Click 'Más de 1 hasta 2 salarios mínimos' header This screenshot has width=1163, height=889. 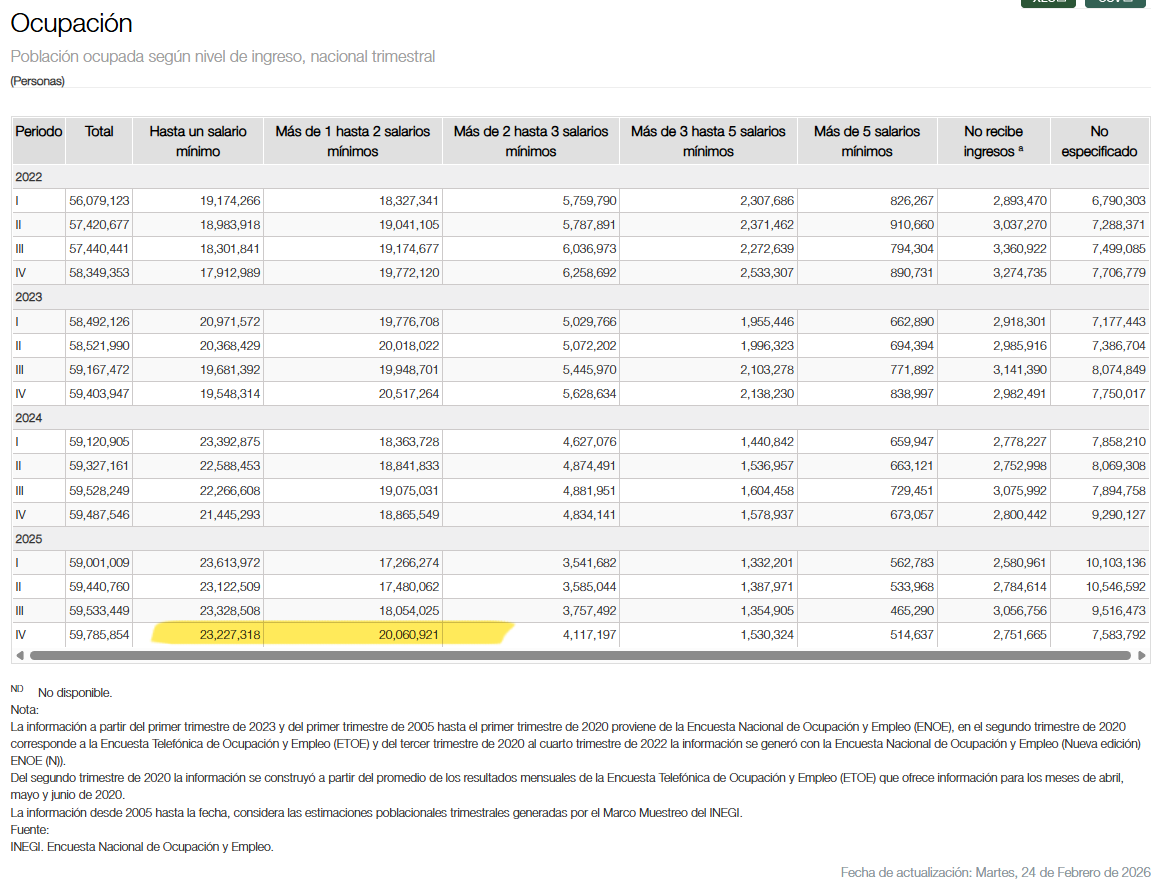(x=353, y=141)
